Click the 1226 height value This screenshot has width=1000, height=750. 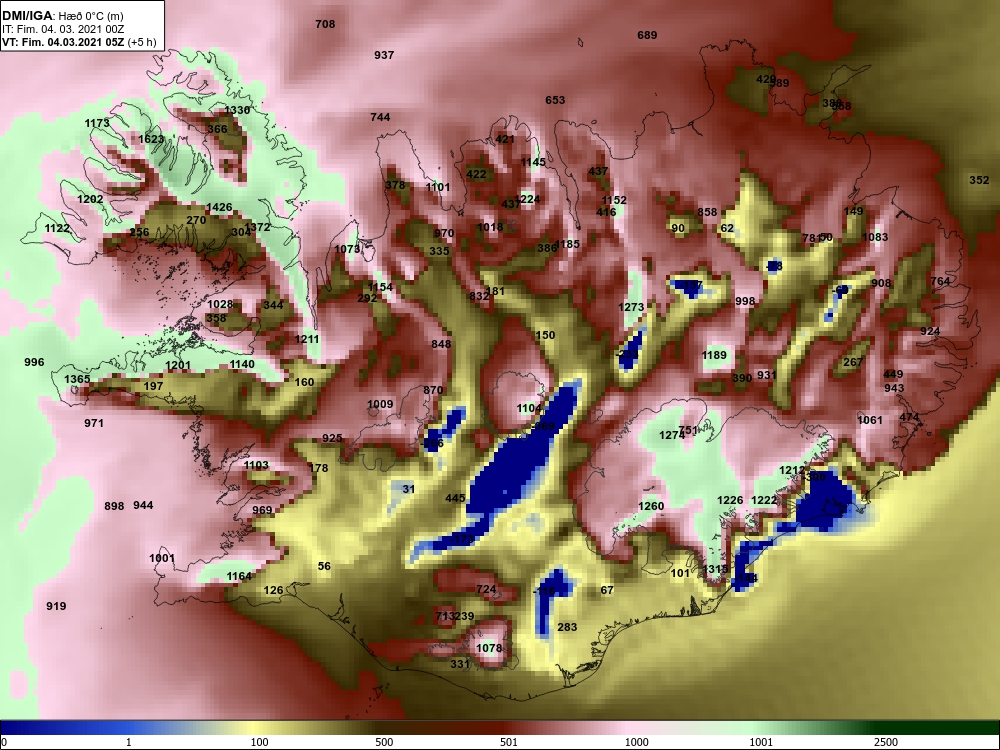tap(730, 500)
